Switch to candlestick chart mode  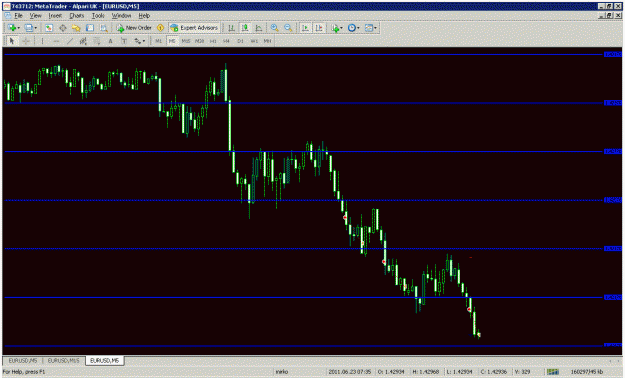(245, 28)
